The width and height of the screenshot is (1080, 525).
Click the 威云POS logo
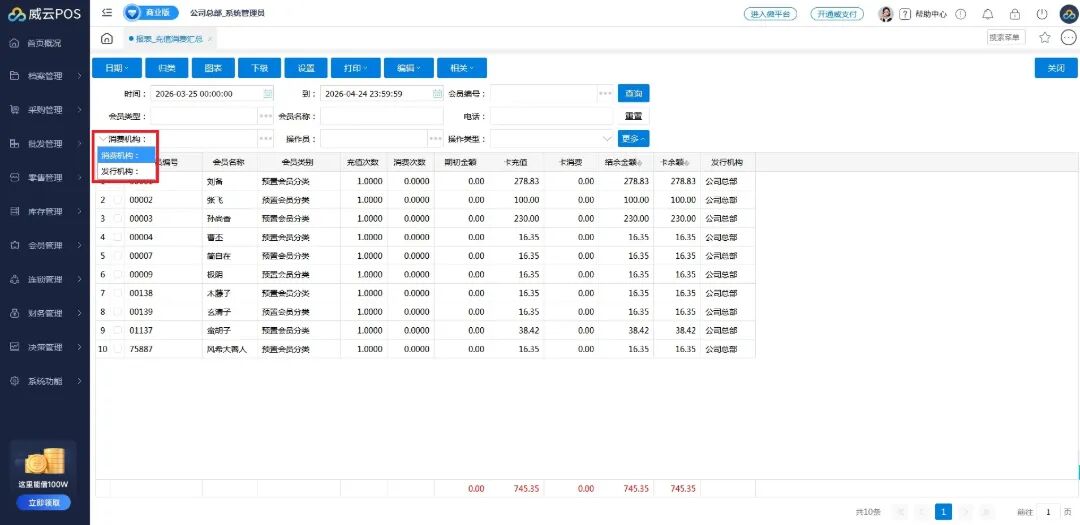[45, 14]
